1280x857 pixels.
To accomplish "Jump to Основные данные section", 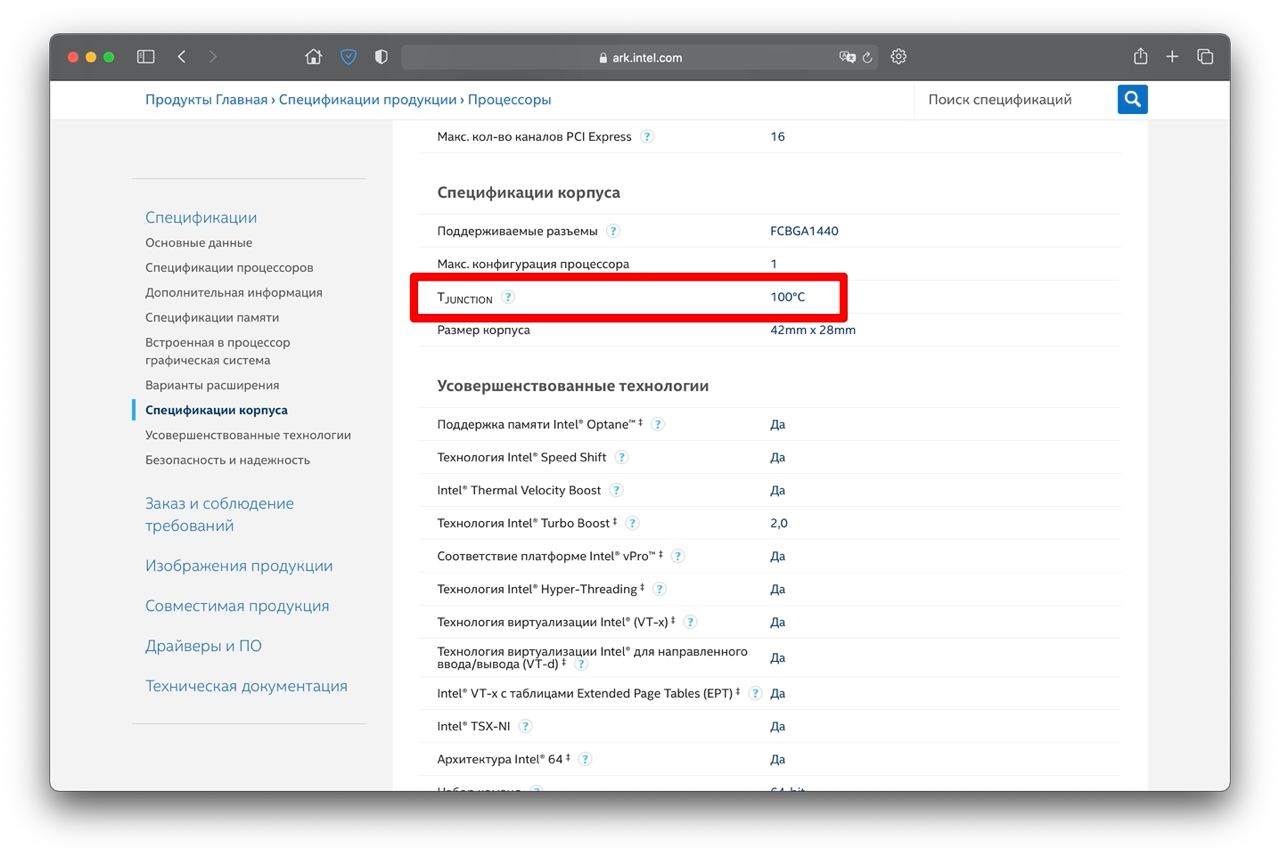I will coord(198,243).
